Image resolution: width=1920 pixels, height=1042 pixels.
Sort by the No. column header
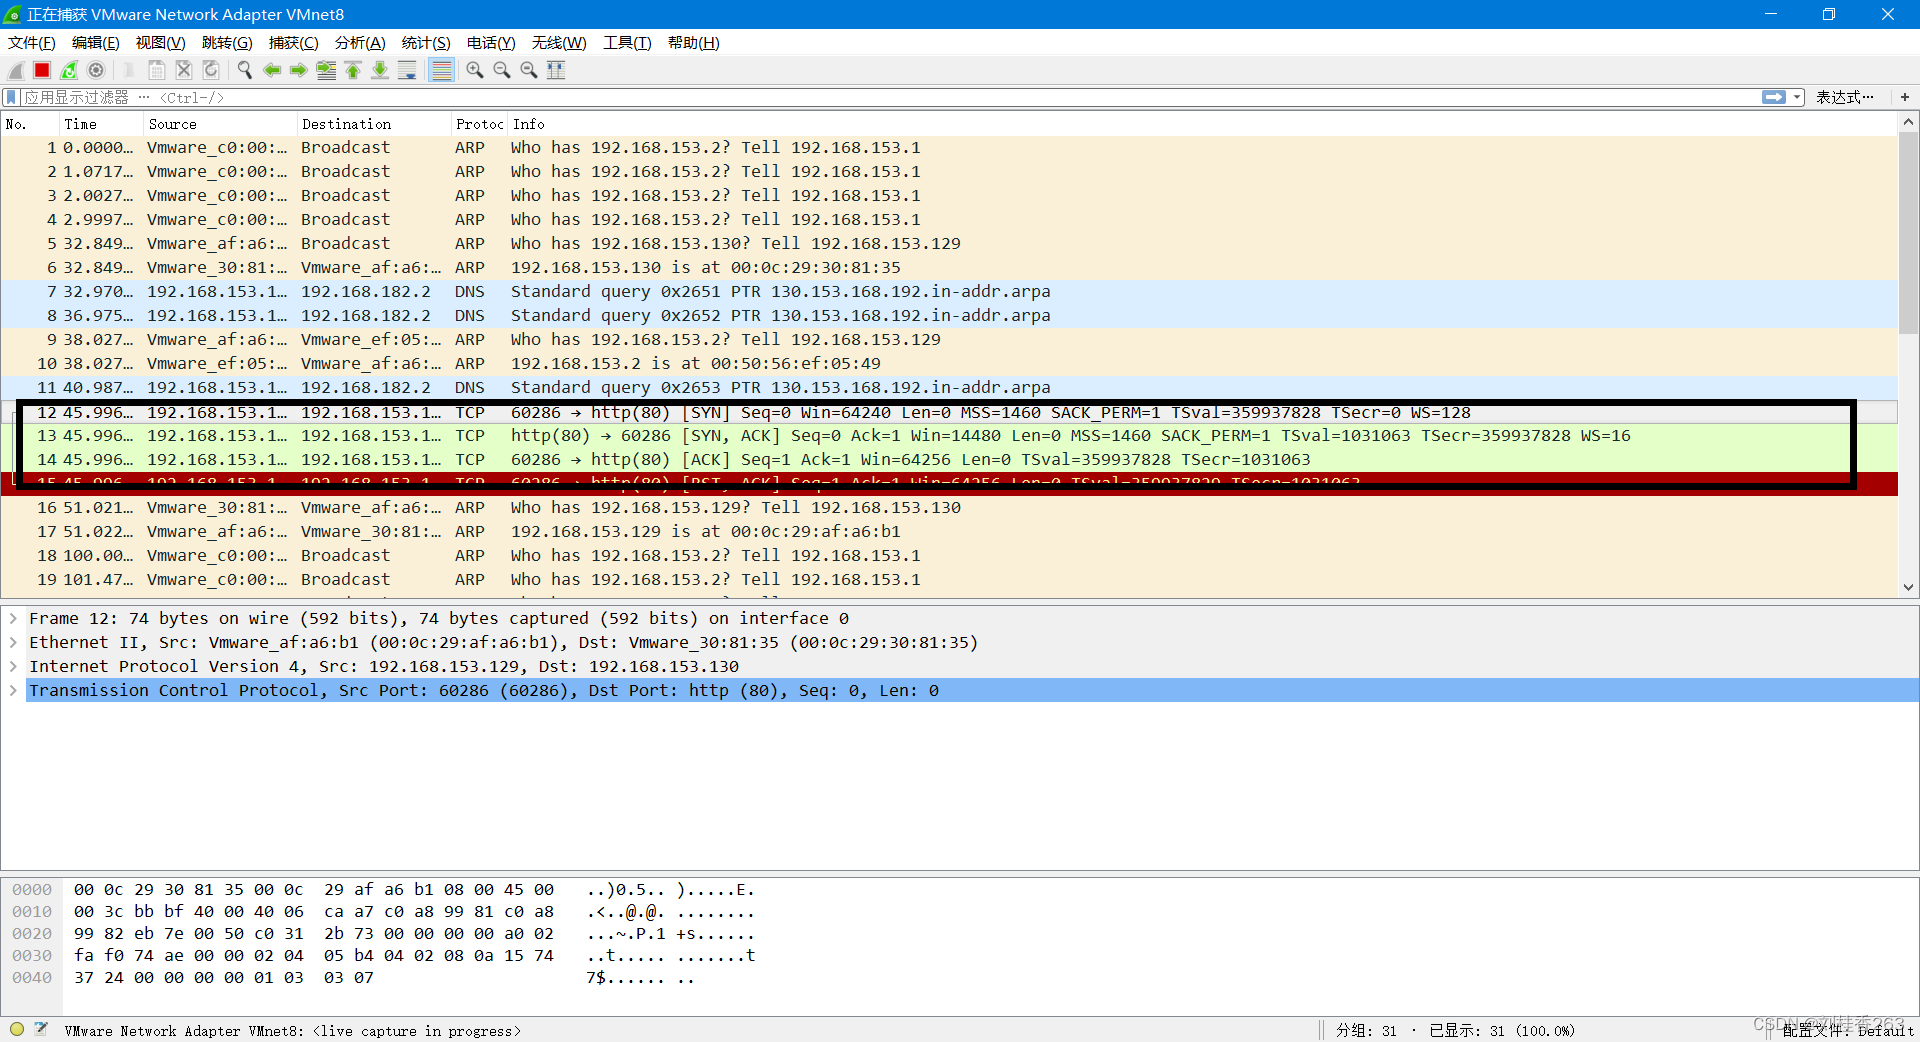pyautogui.click(x=30, y=124)
